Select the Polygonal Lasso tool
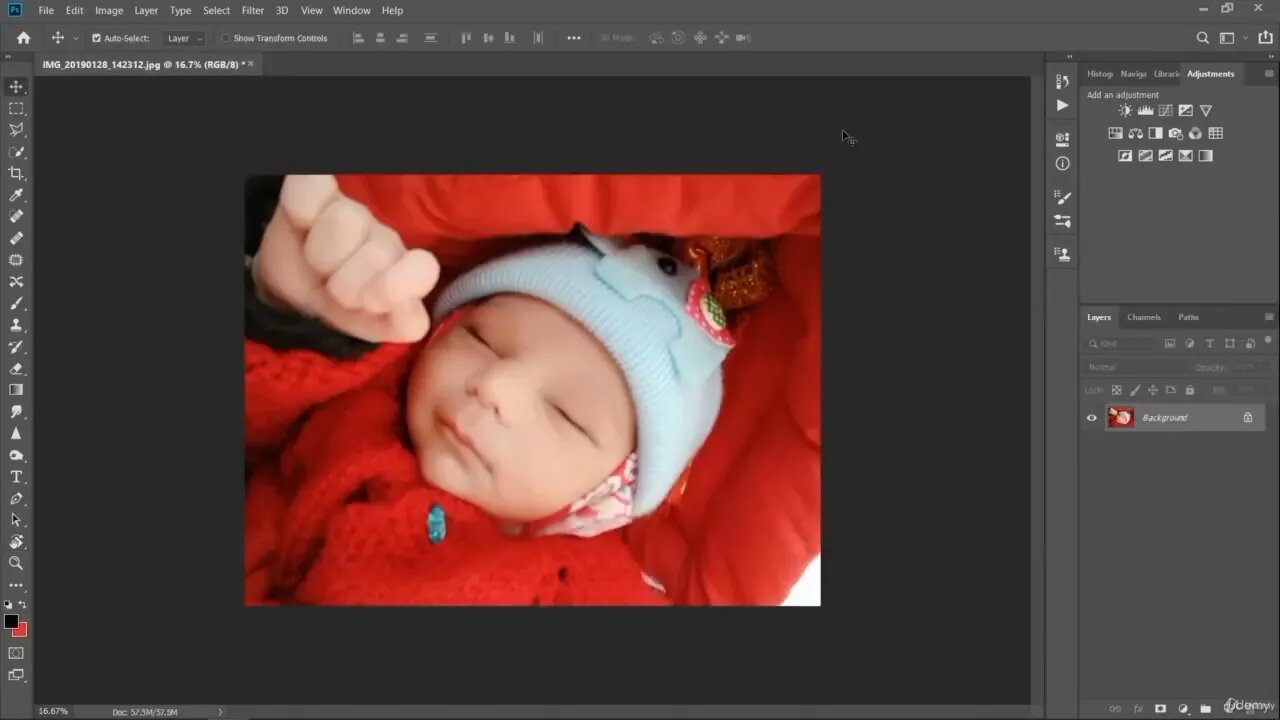Viewport: 1280px width, 720px height. (16, 130)
